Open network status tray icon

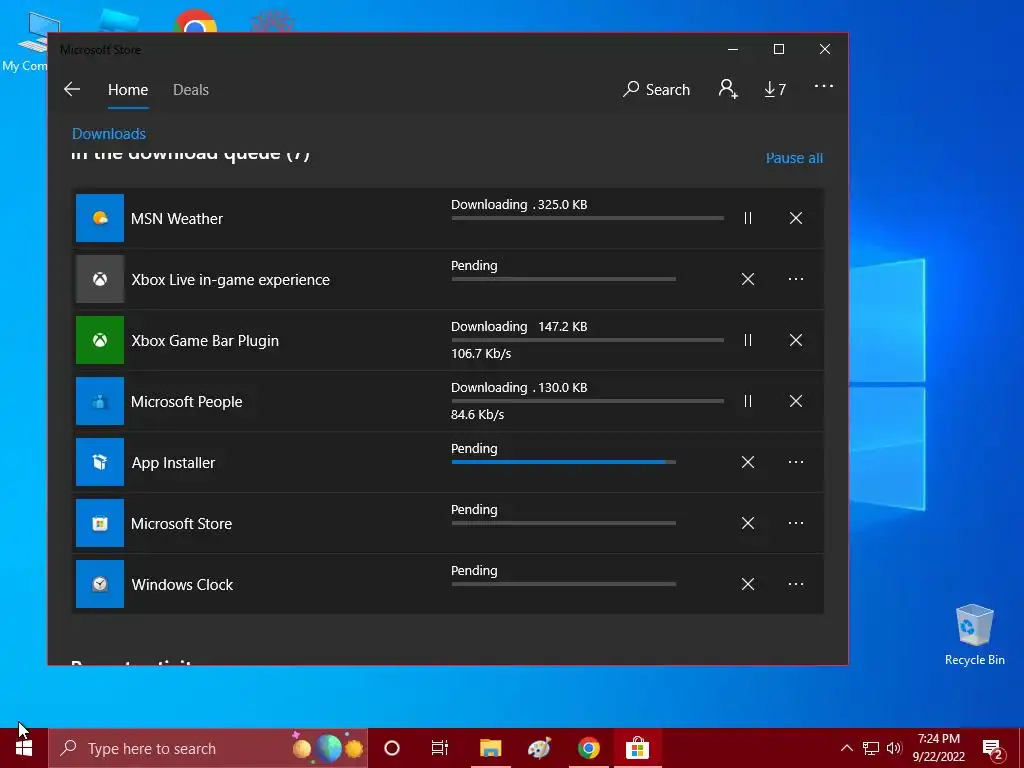point(871,748)
